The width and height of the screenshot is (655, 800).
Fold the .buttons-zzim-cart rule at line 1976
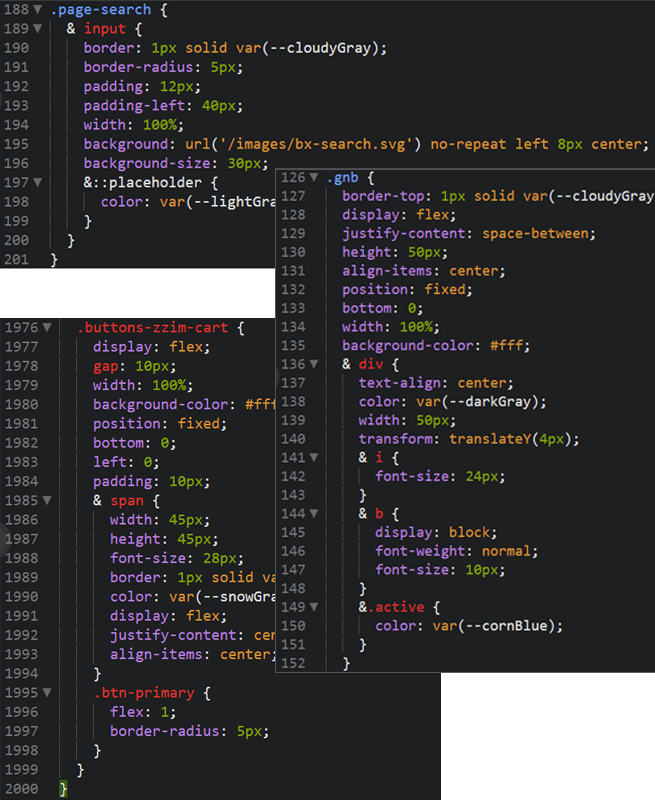[47, 328]
